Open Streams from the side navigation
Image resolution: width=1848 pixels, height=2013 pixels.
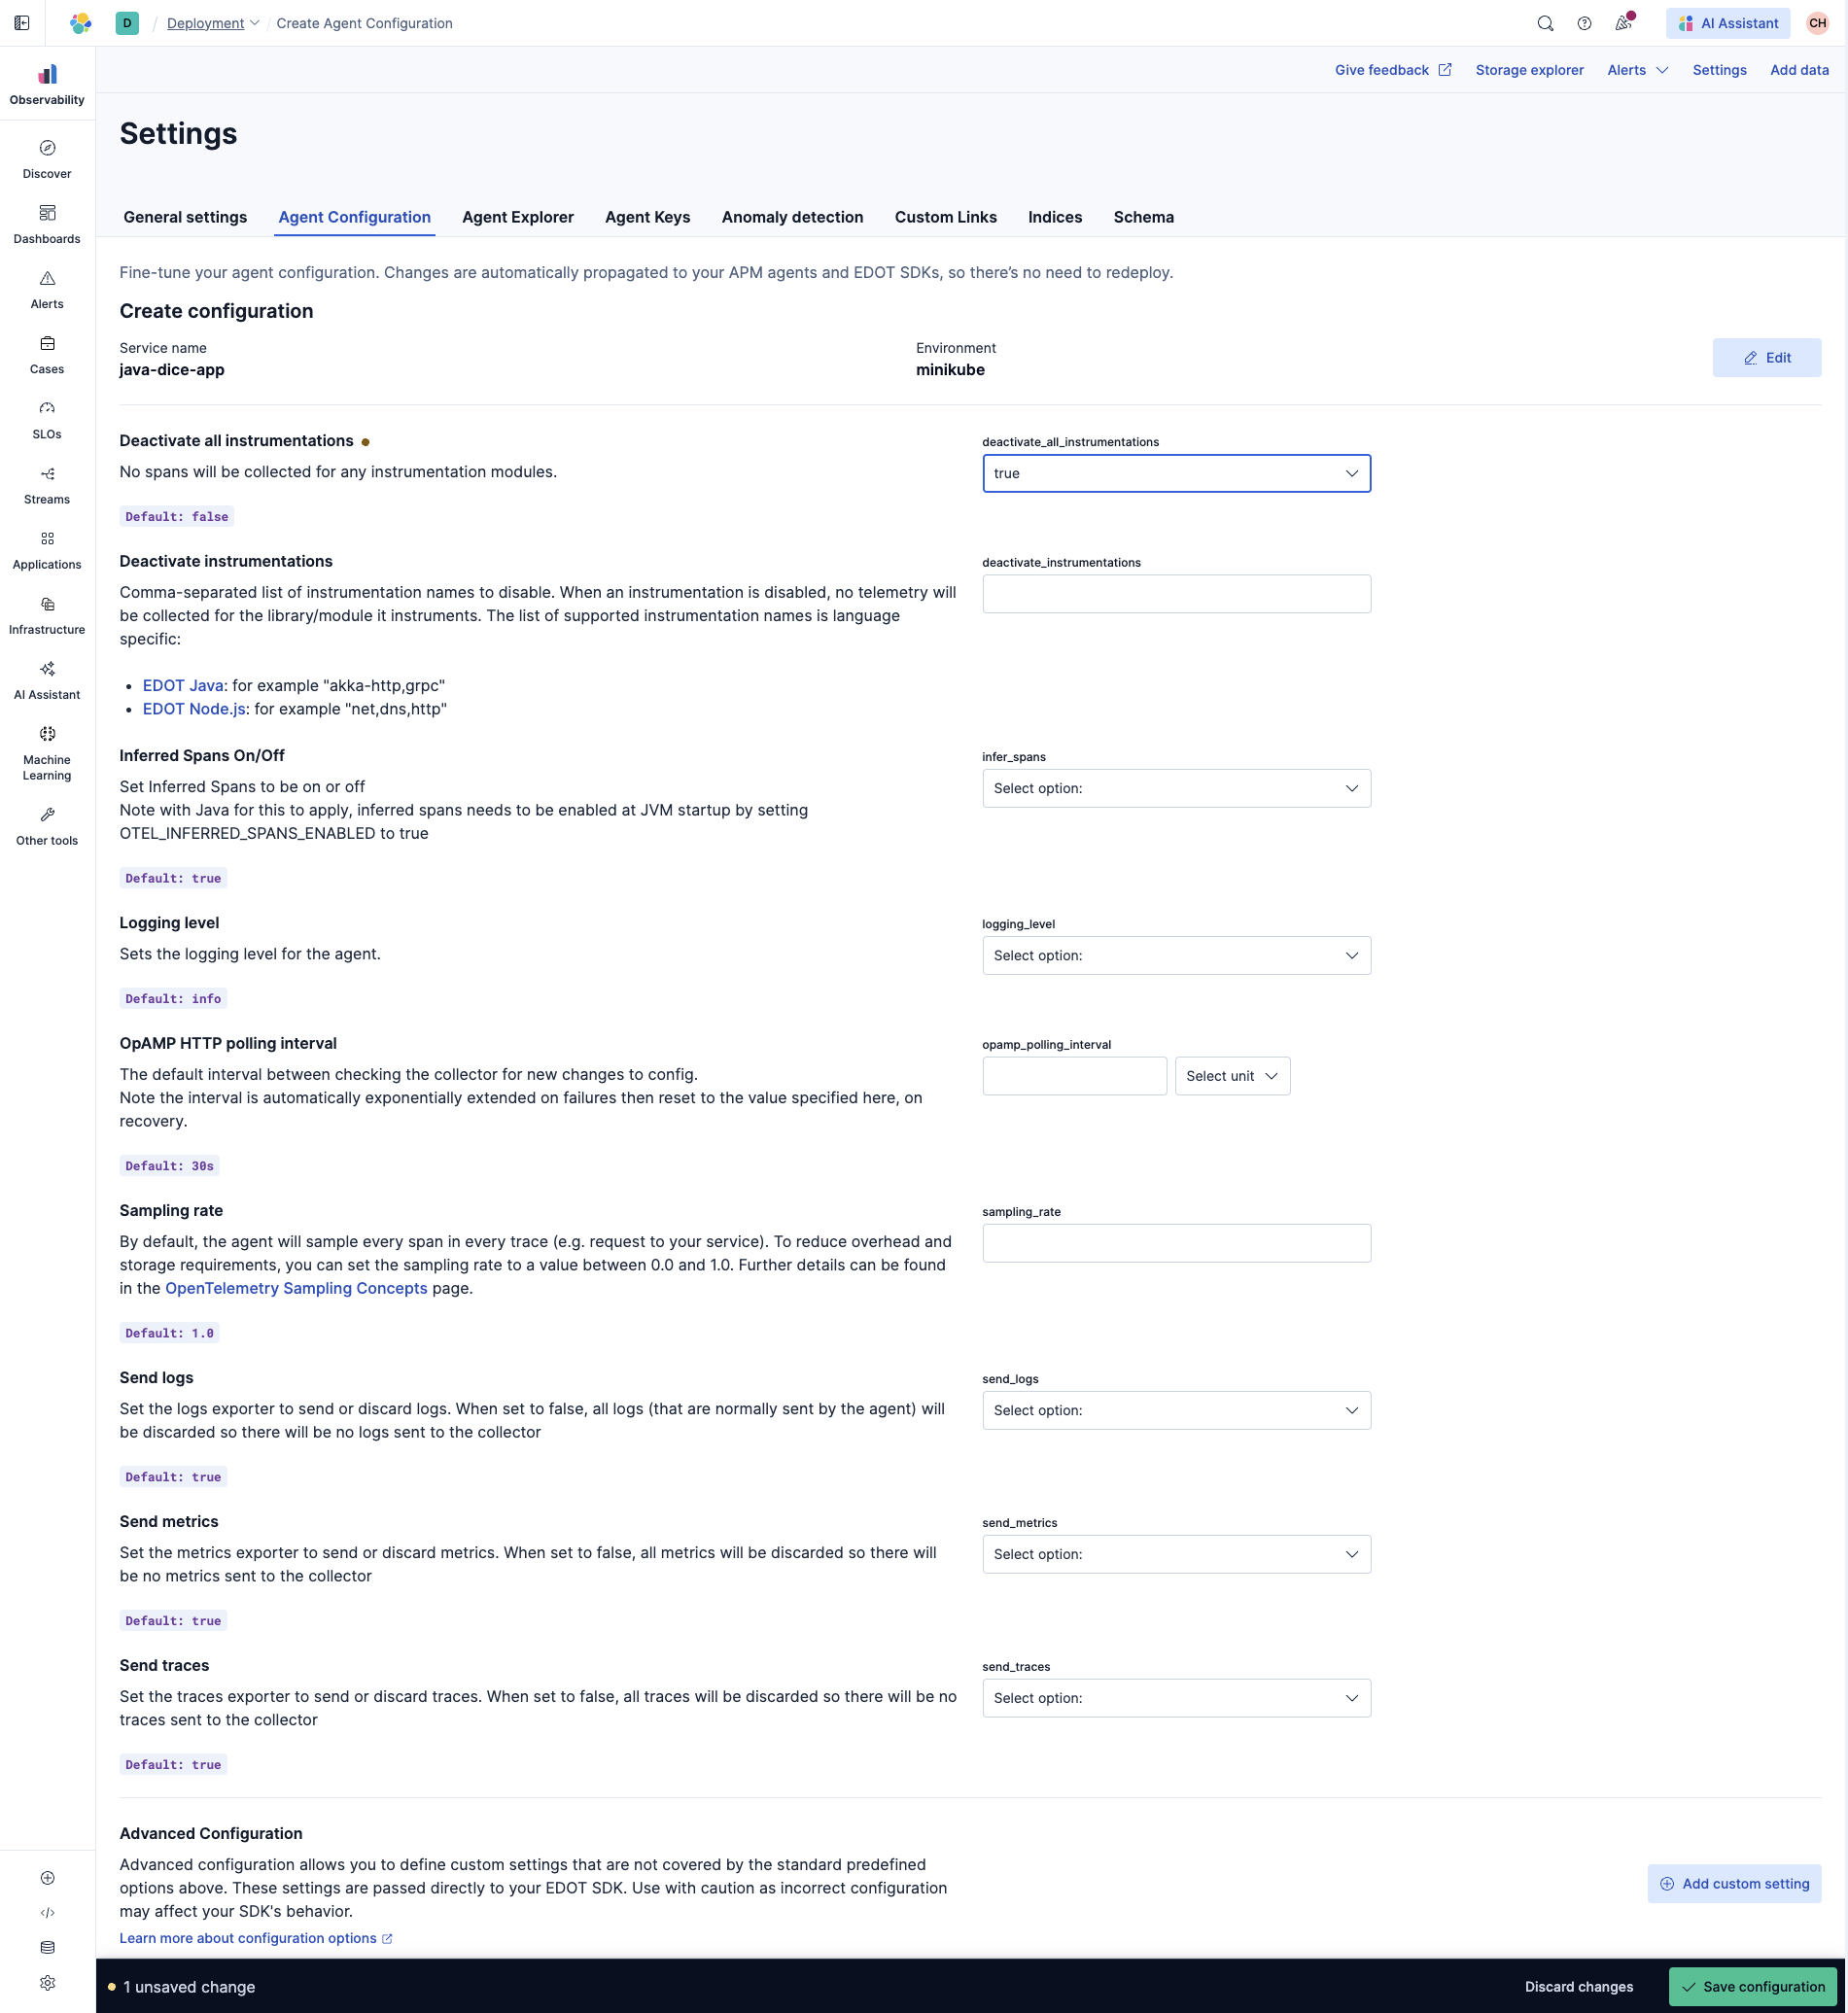47,485
